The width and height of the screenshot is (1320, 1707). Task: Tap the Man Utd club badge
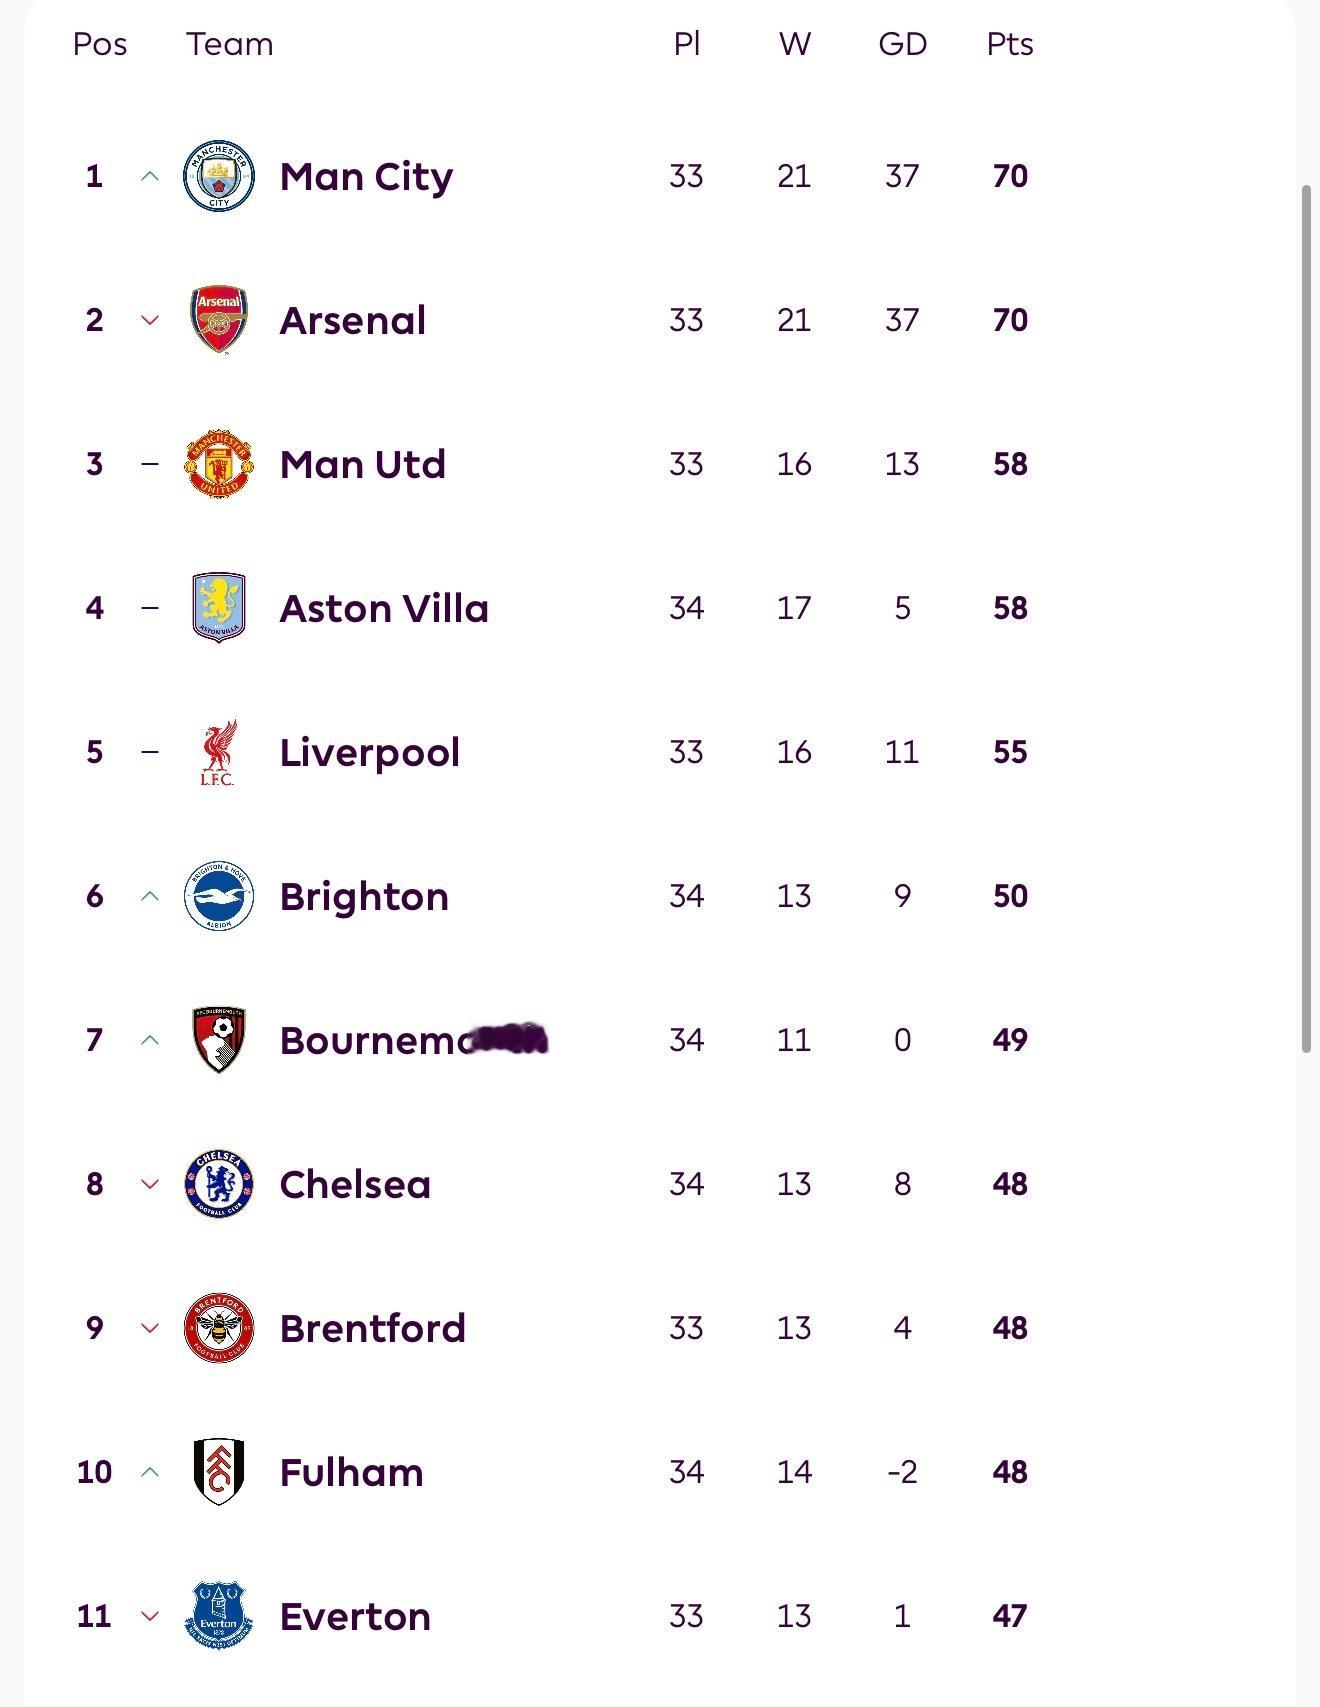point(219,464)
